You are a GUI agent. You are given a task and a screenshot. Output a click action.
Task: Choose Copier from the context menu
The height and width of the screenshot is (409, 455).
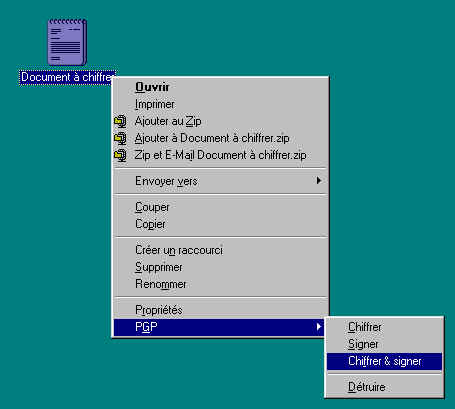(x=220, y=224)
